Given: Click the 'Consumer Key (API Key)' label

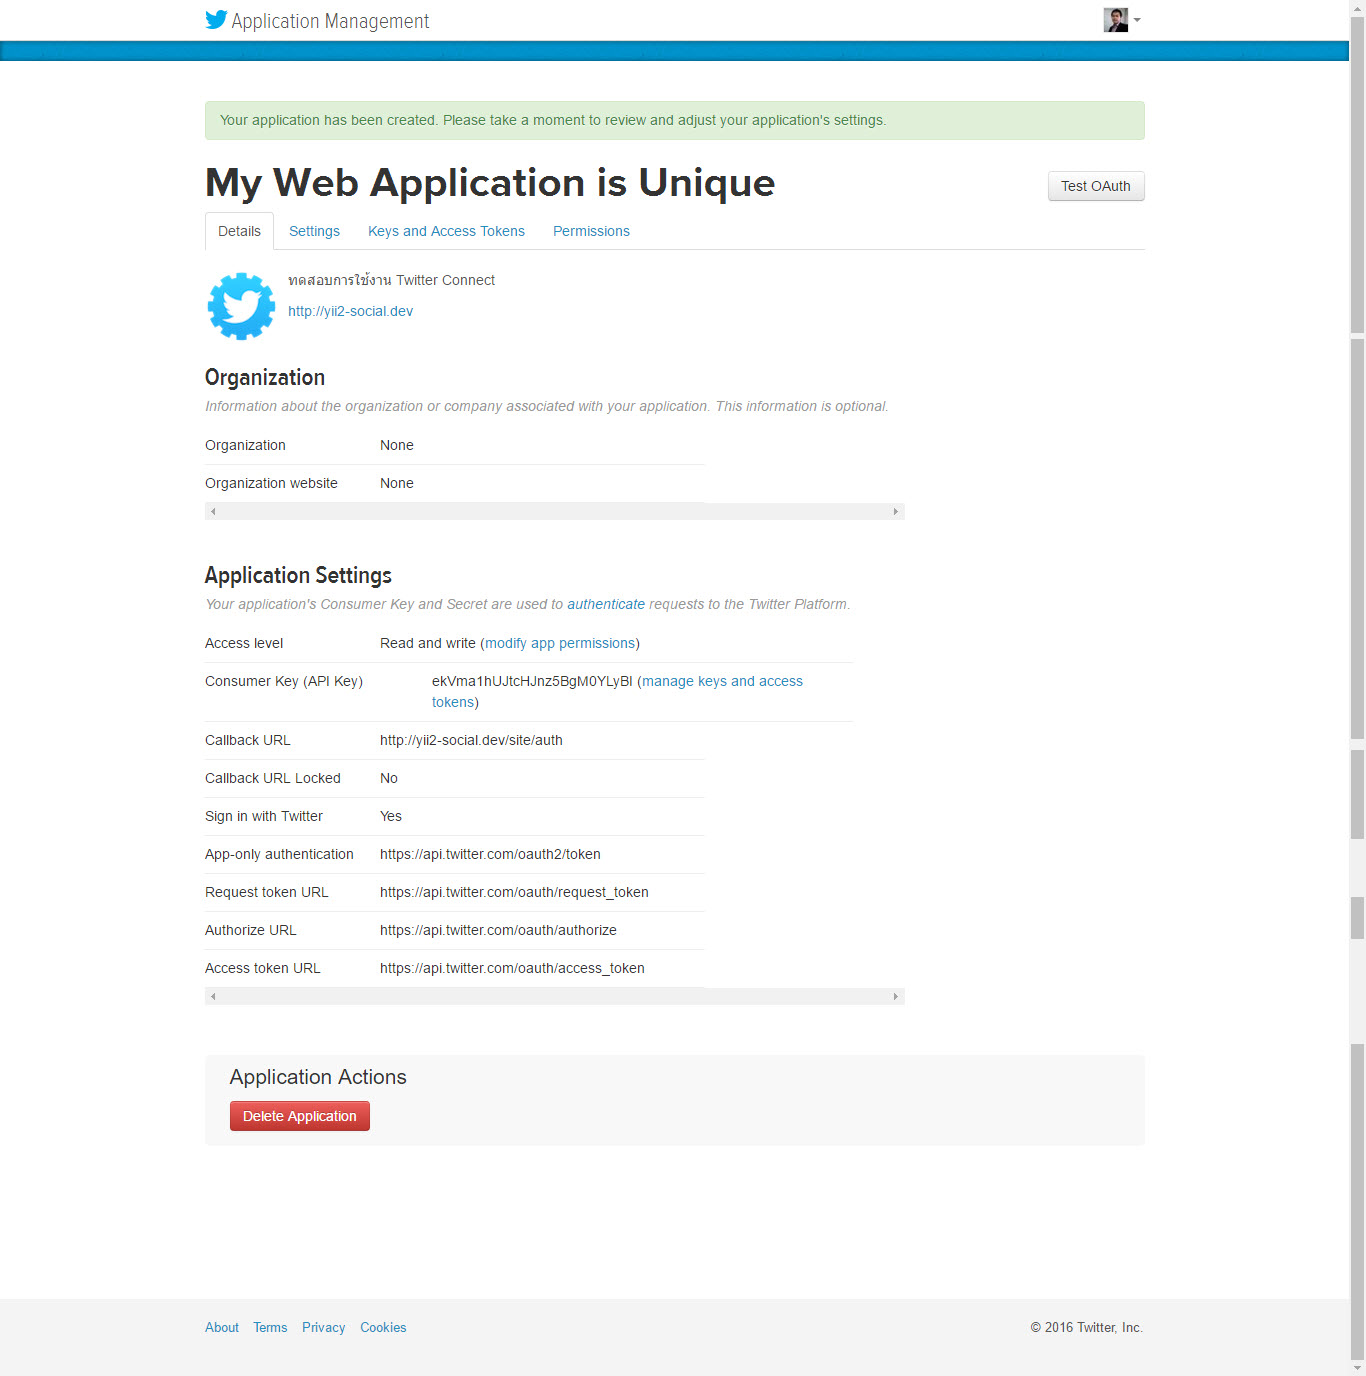Looking at the screenshot, I should [x=284, y=681].
